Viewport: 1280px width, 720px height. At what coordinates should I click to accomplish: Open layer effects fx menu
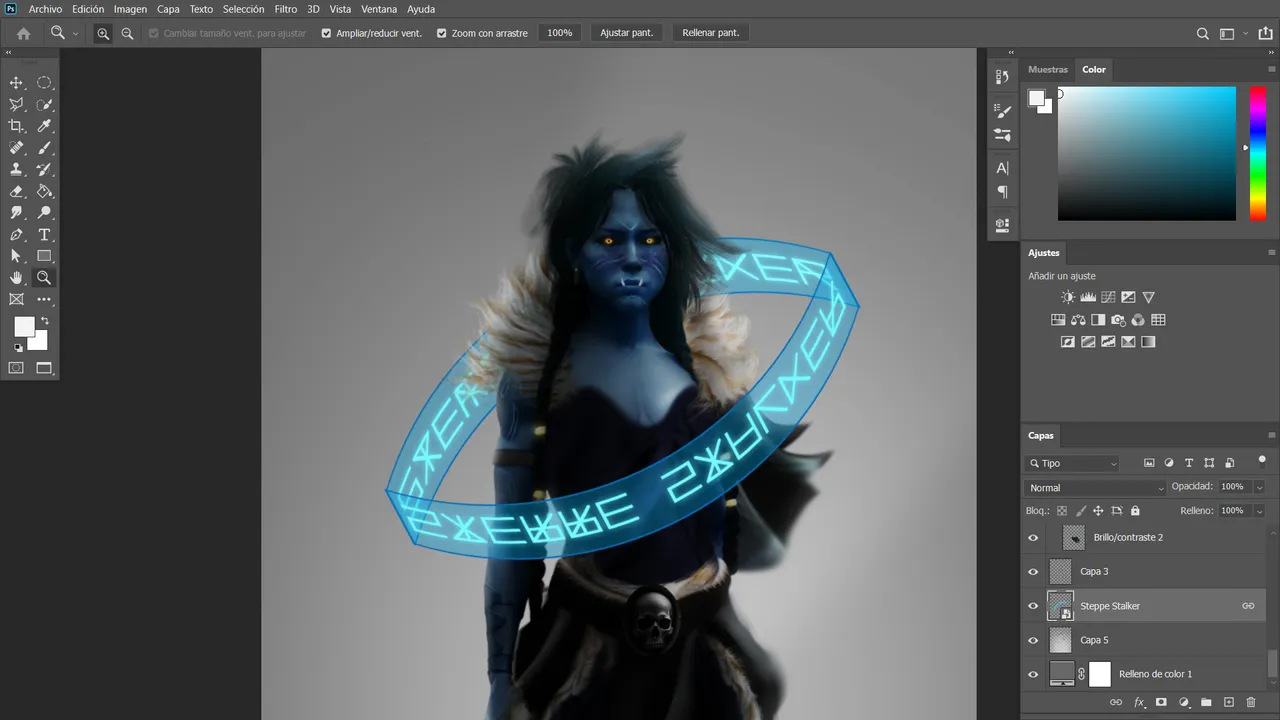tap(1139, 703)
